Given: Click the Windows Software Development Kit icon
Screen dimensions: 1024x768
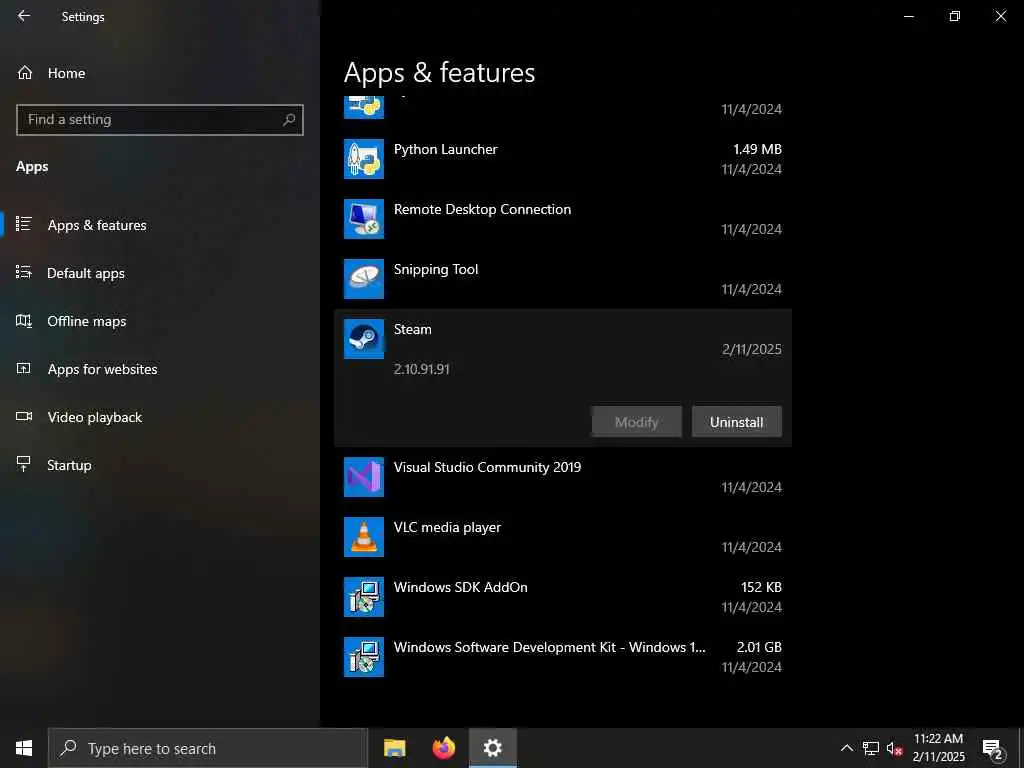Looking at the screenshot, I should (x=364, y=657).
